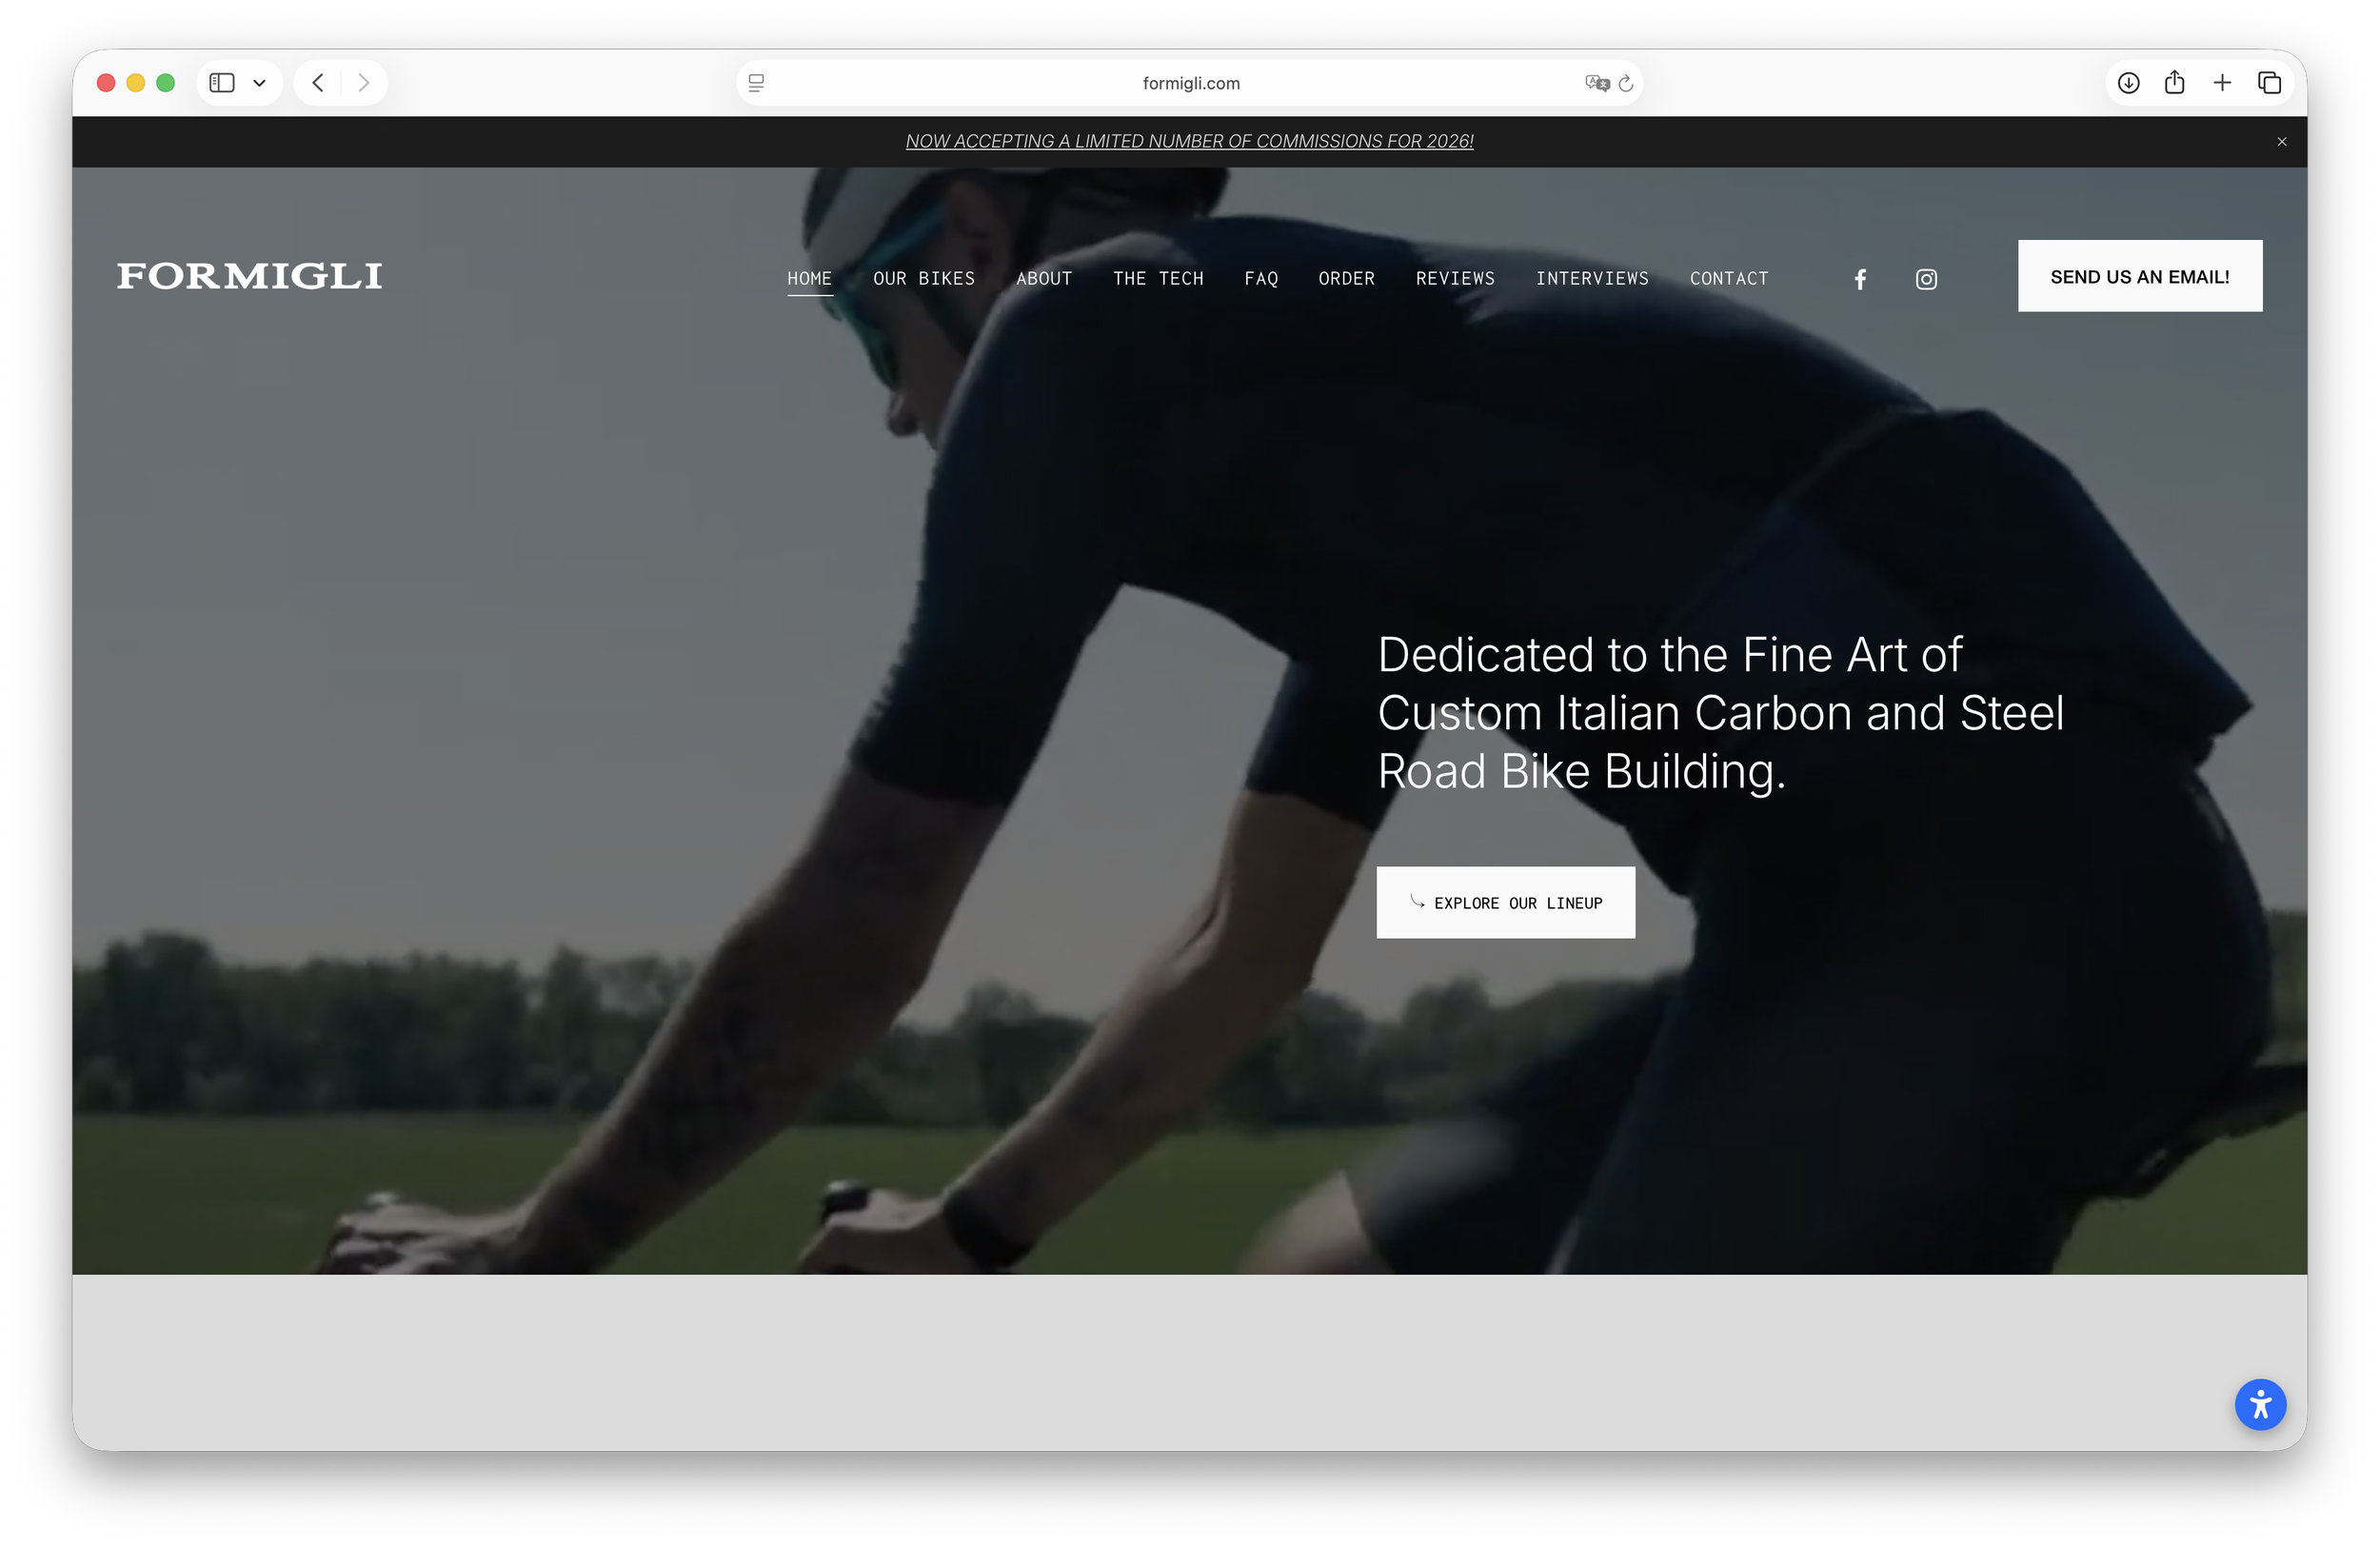Viewport: 2380px width, 1547px height.
Task: Click the Safari downloads icon
Action: [x=2128, y=83]
